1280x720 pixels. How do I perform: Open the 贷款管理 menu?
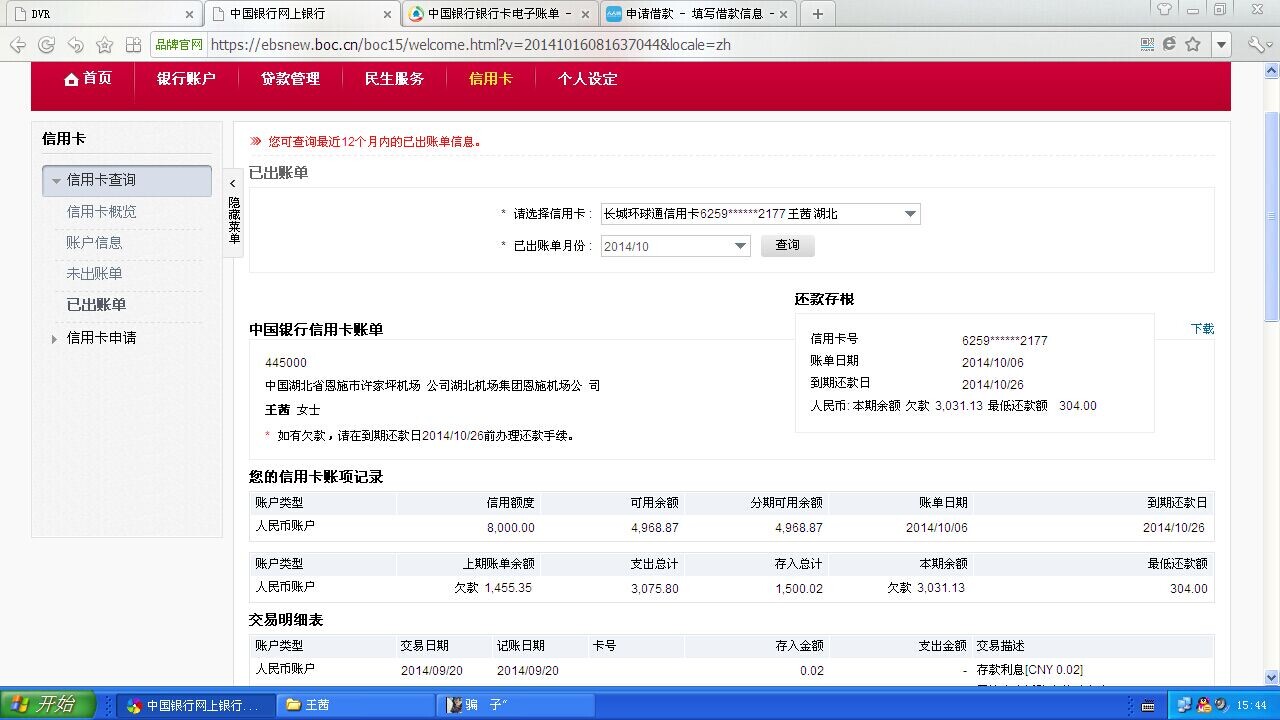click(x=290, y=79)
